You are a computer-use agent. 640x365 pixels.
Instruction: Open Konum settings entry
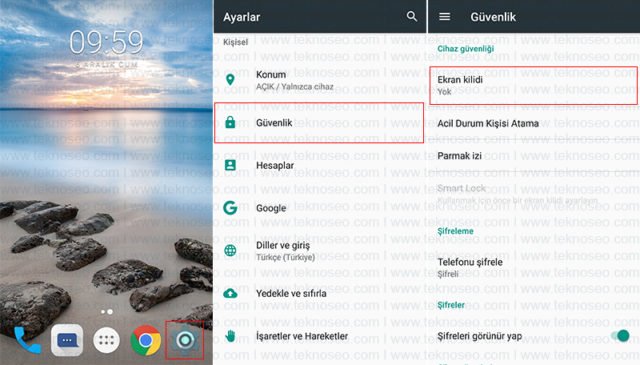tap(320, 80)
